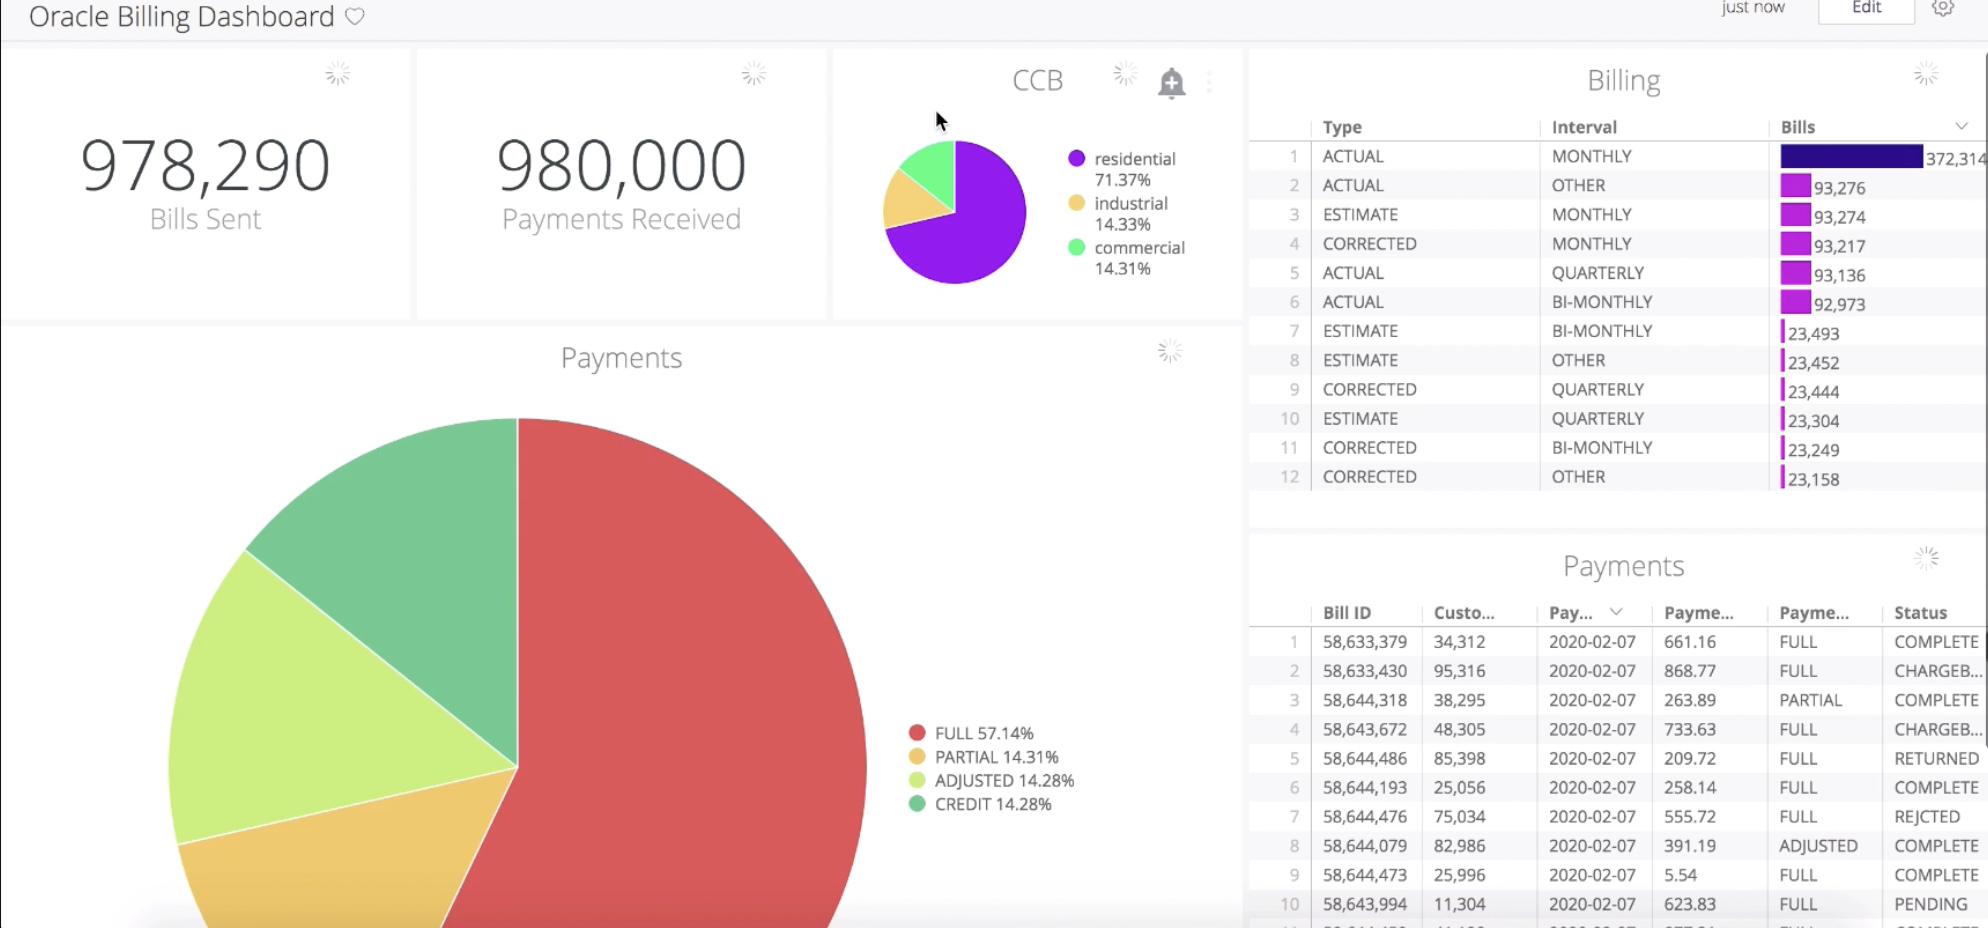Click the Oracle Billing Dashboard title
This screenshot has height=928, width=1988.
[181, 16]
